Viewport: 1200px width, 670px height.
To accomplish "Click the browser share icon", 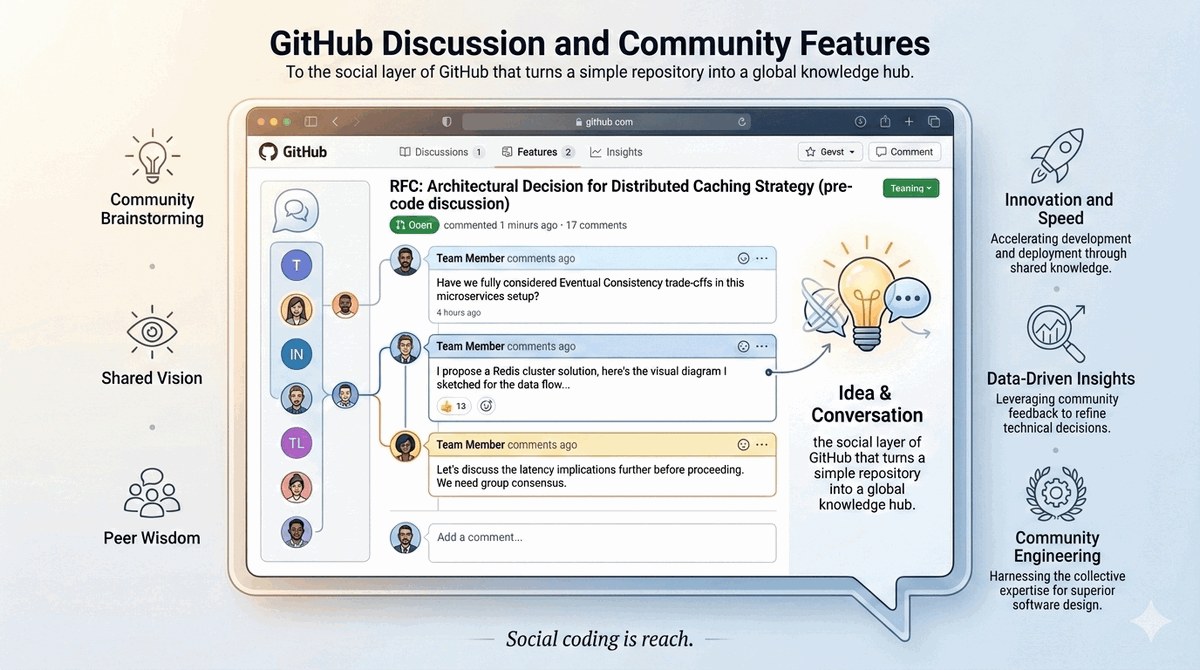I will pos(885,122).
